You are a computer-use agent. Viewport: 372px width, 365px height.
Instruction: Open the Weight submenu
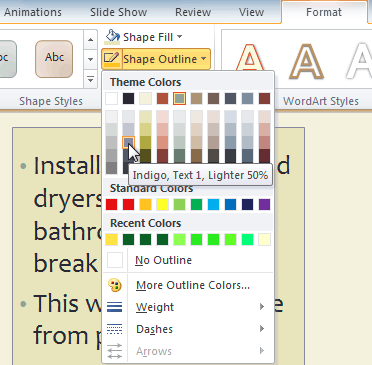(x=188, y=307)
